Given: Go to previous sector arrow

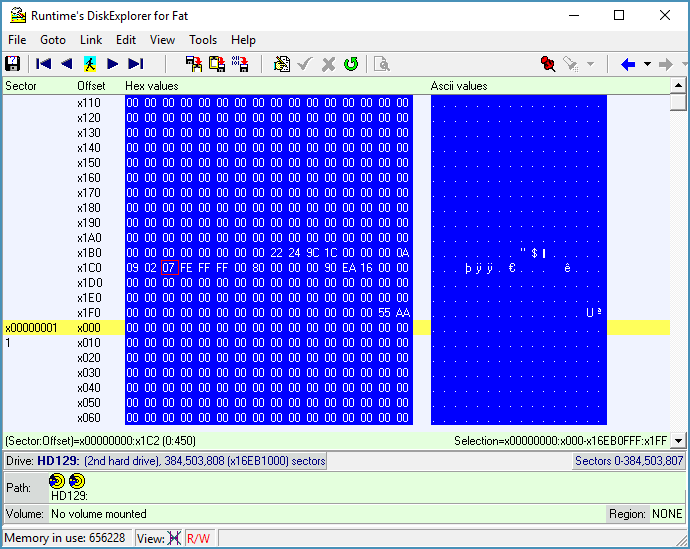Looking at the screenshot, I should pos(67,64).
